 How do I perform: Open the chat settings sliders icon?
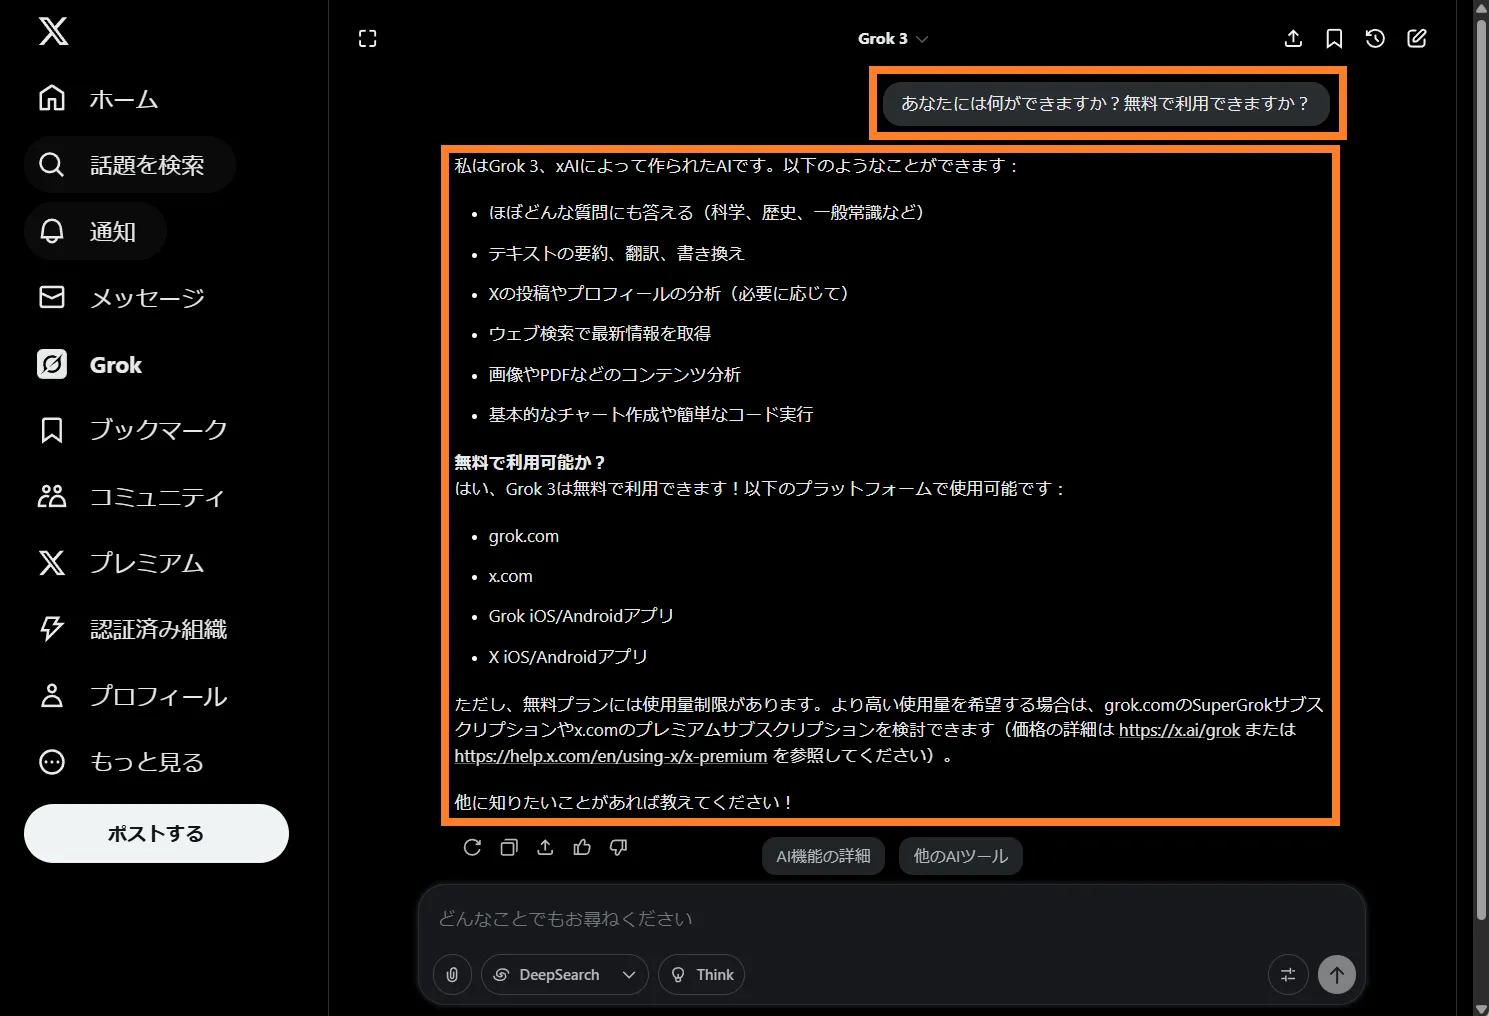[1288, 974]
